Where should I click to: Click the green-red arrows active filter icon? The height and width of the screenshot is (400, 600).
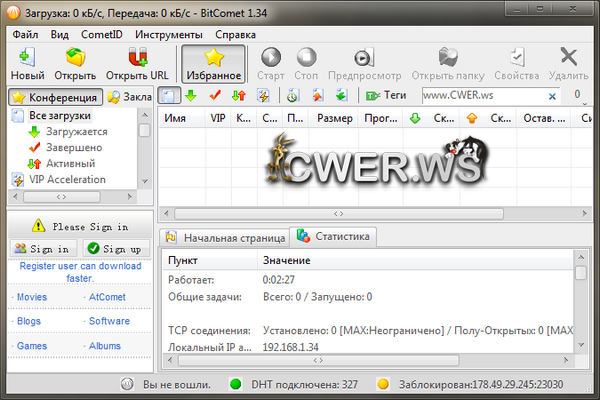pos(239,95)
